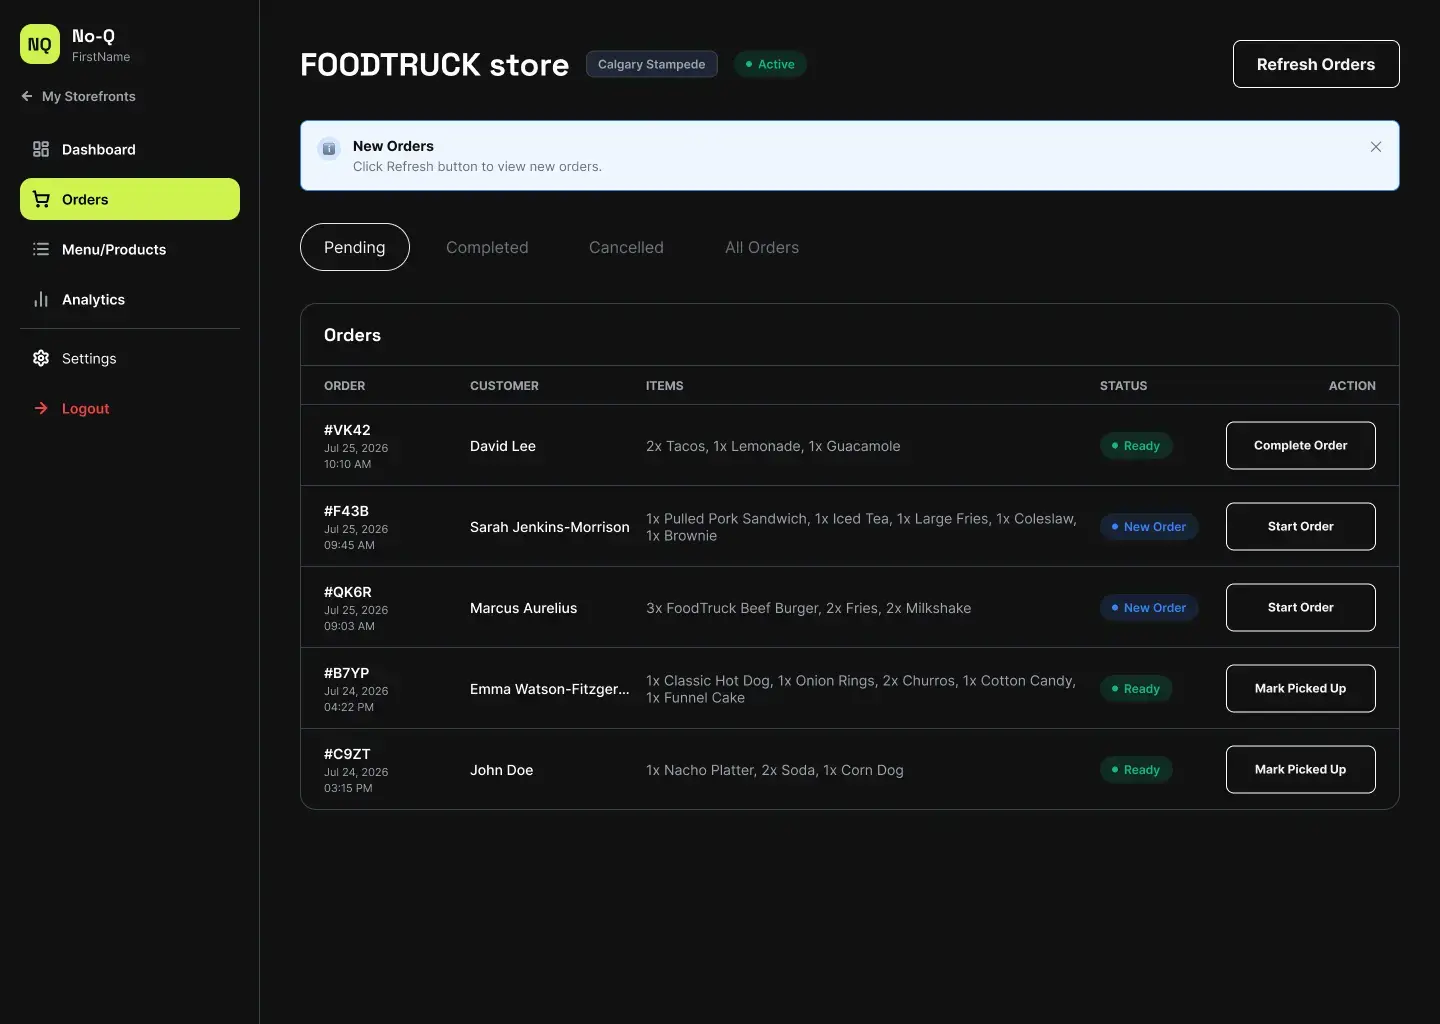Click the CUSTOMER column header
Viewport: 1440px width, 1024px height.
[504, 385]
